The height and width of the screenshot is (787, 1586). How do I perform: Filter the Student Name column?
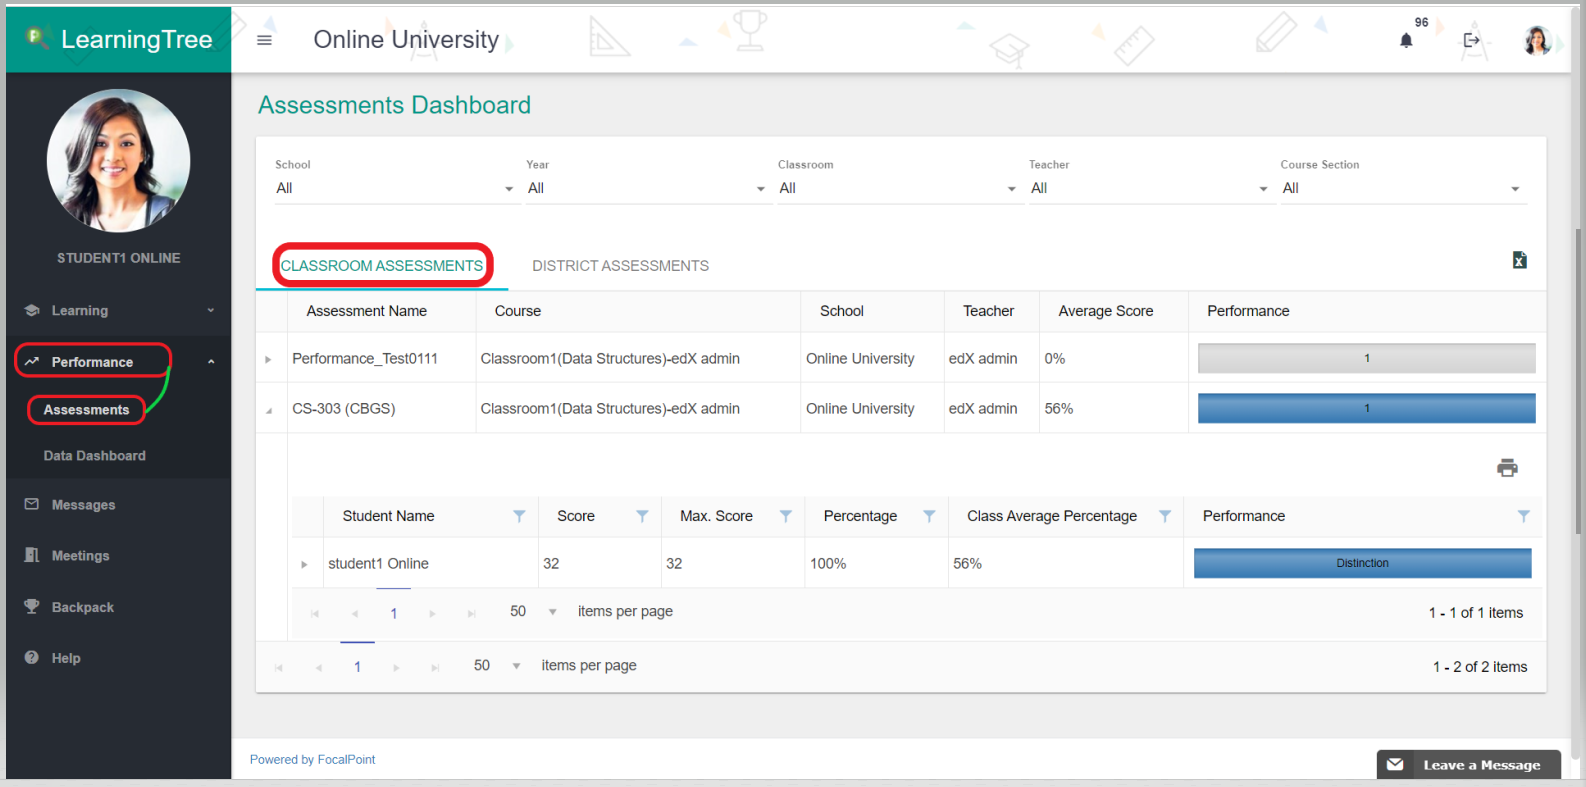click(519, 516)
